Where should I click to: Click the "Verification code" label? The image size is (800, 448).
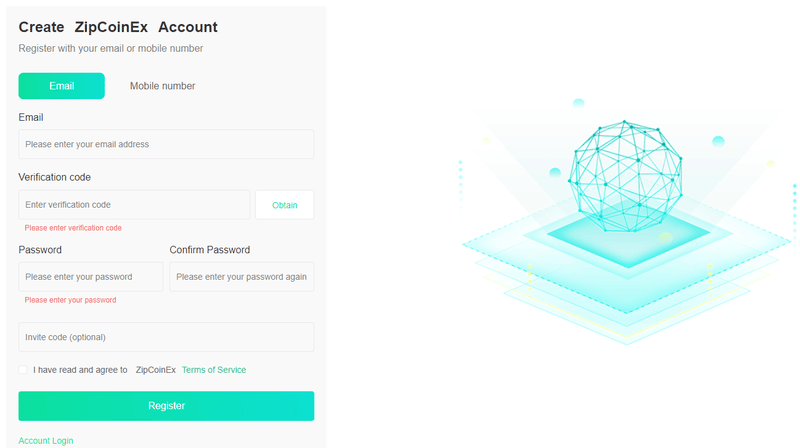point(54,177)
